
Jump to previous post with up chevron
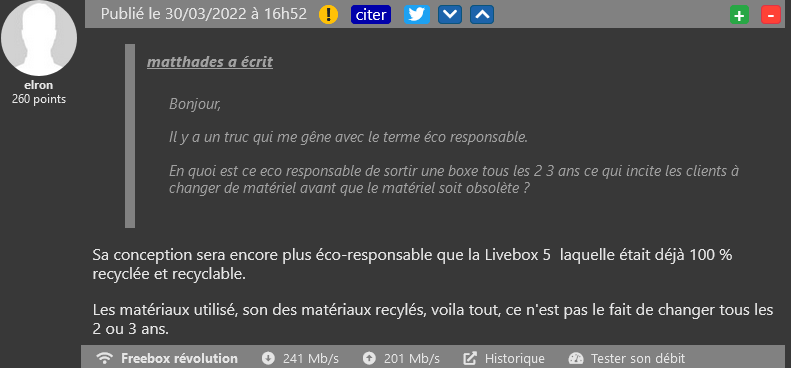click(482, 15)
